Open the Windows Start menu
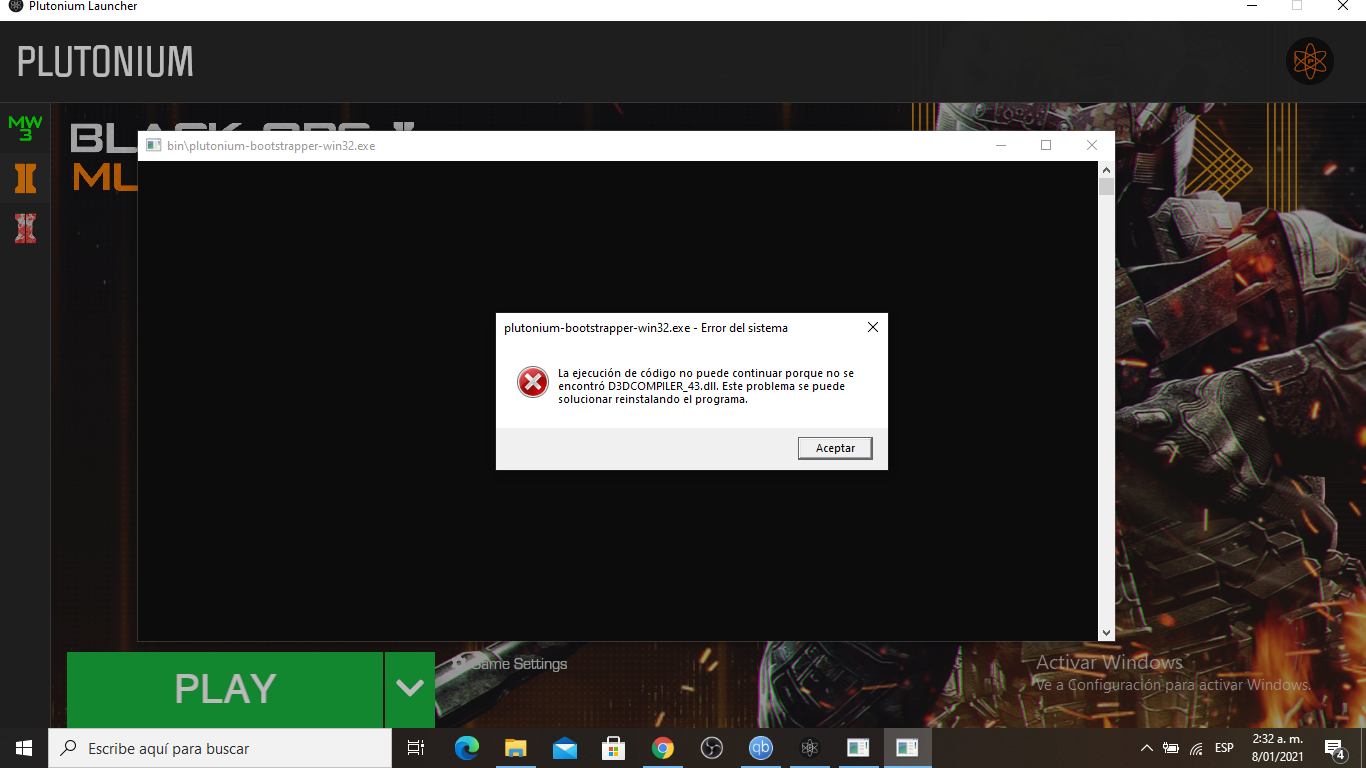The height and width of the screenshot is (768, 1366). click(24, 748)
